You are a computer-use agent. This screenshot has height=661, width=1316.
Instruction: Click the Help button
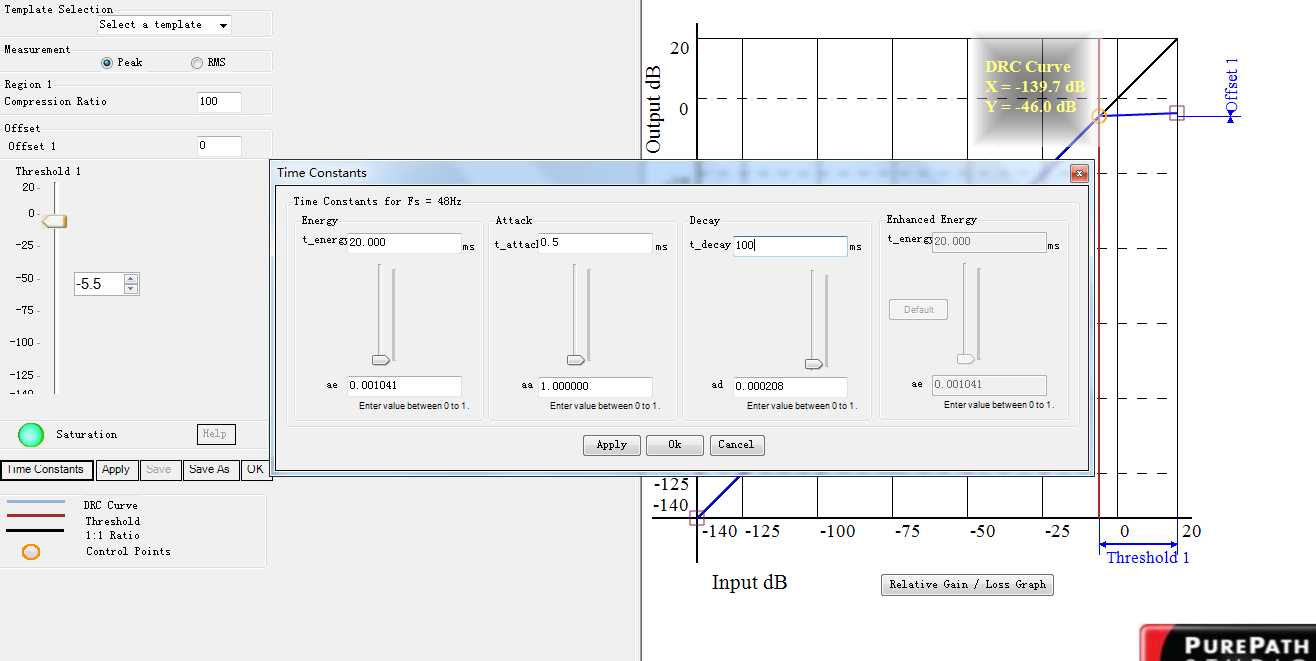point(216,434)
